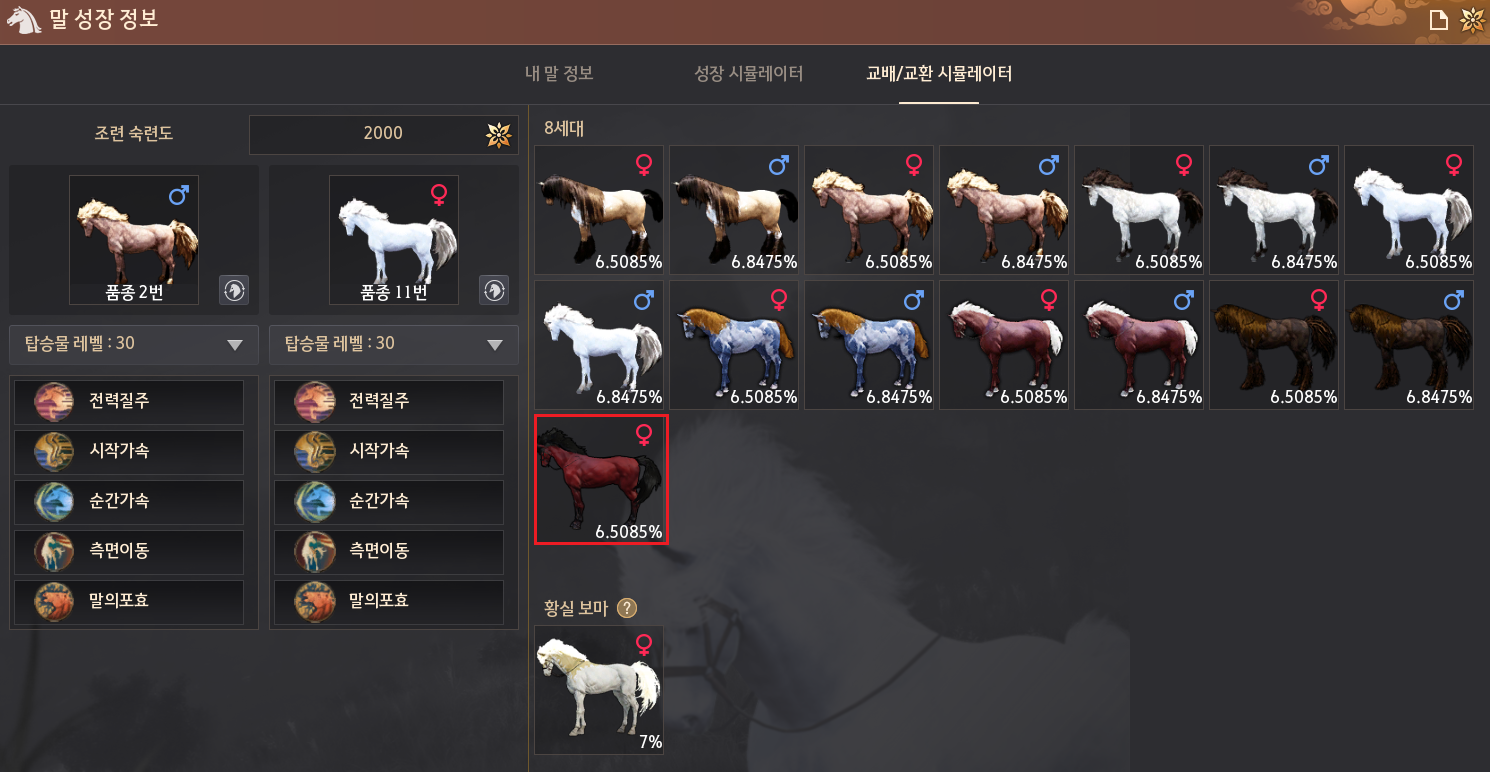Image resolution: width=1490 pixels, height=772 pixels.
Task: Toggle the 시작가속 skill for the male horse
Action: tap(129, 452)
